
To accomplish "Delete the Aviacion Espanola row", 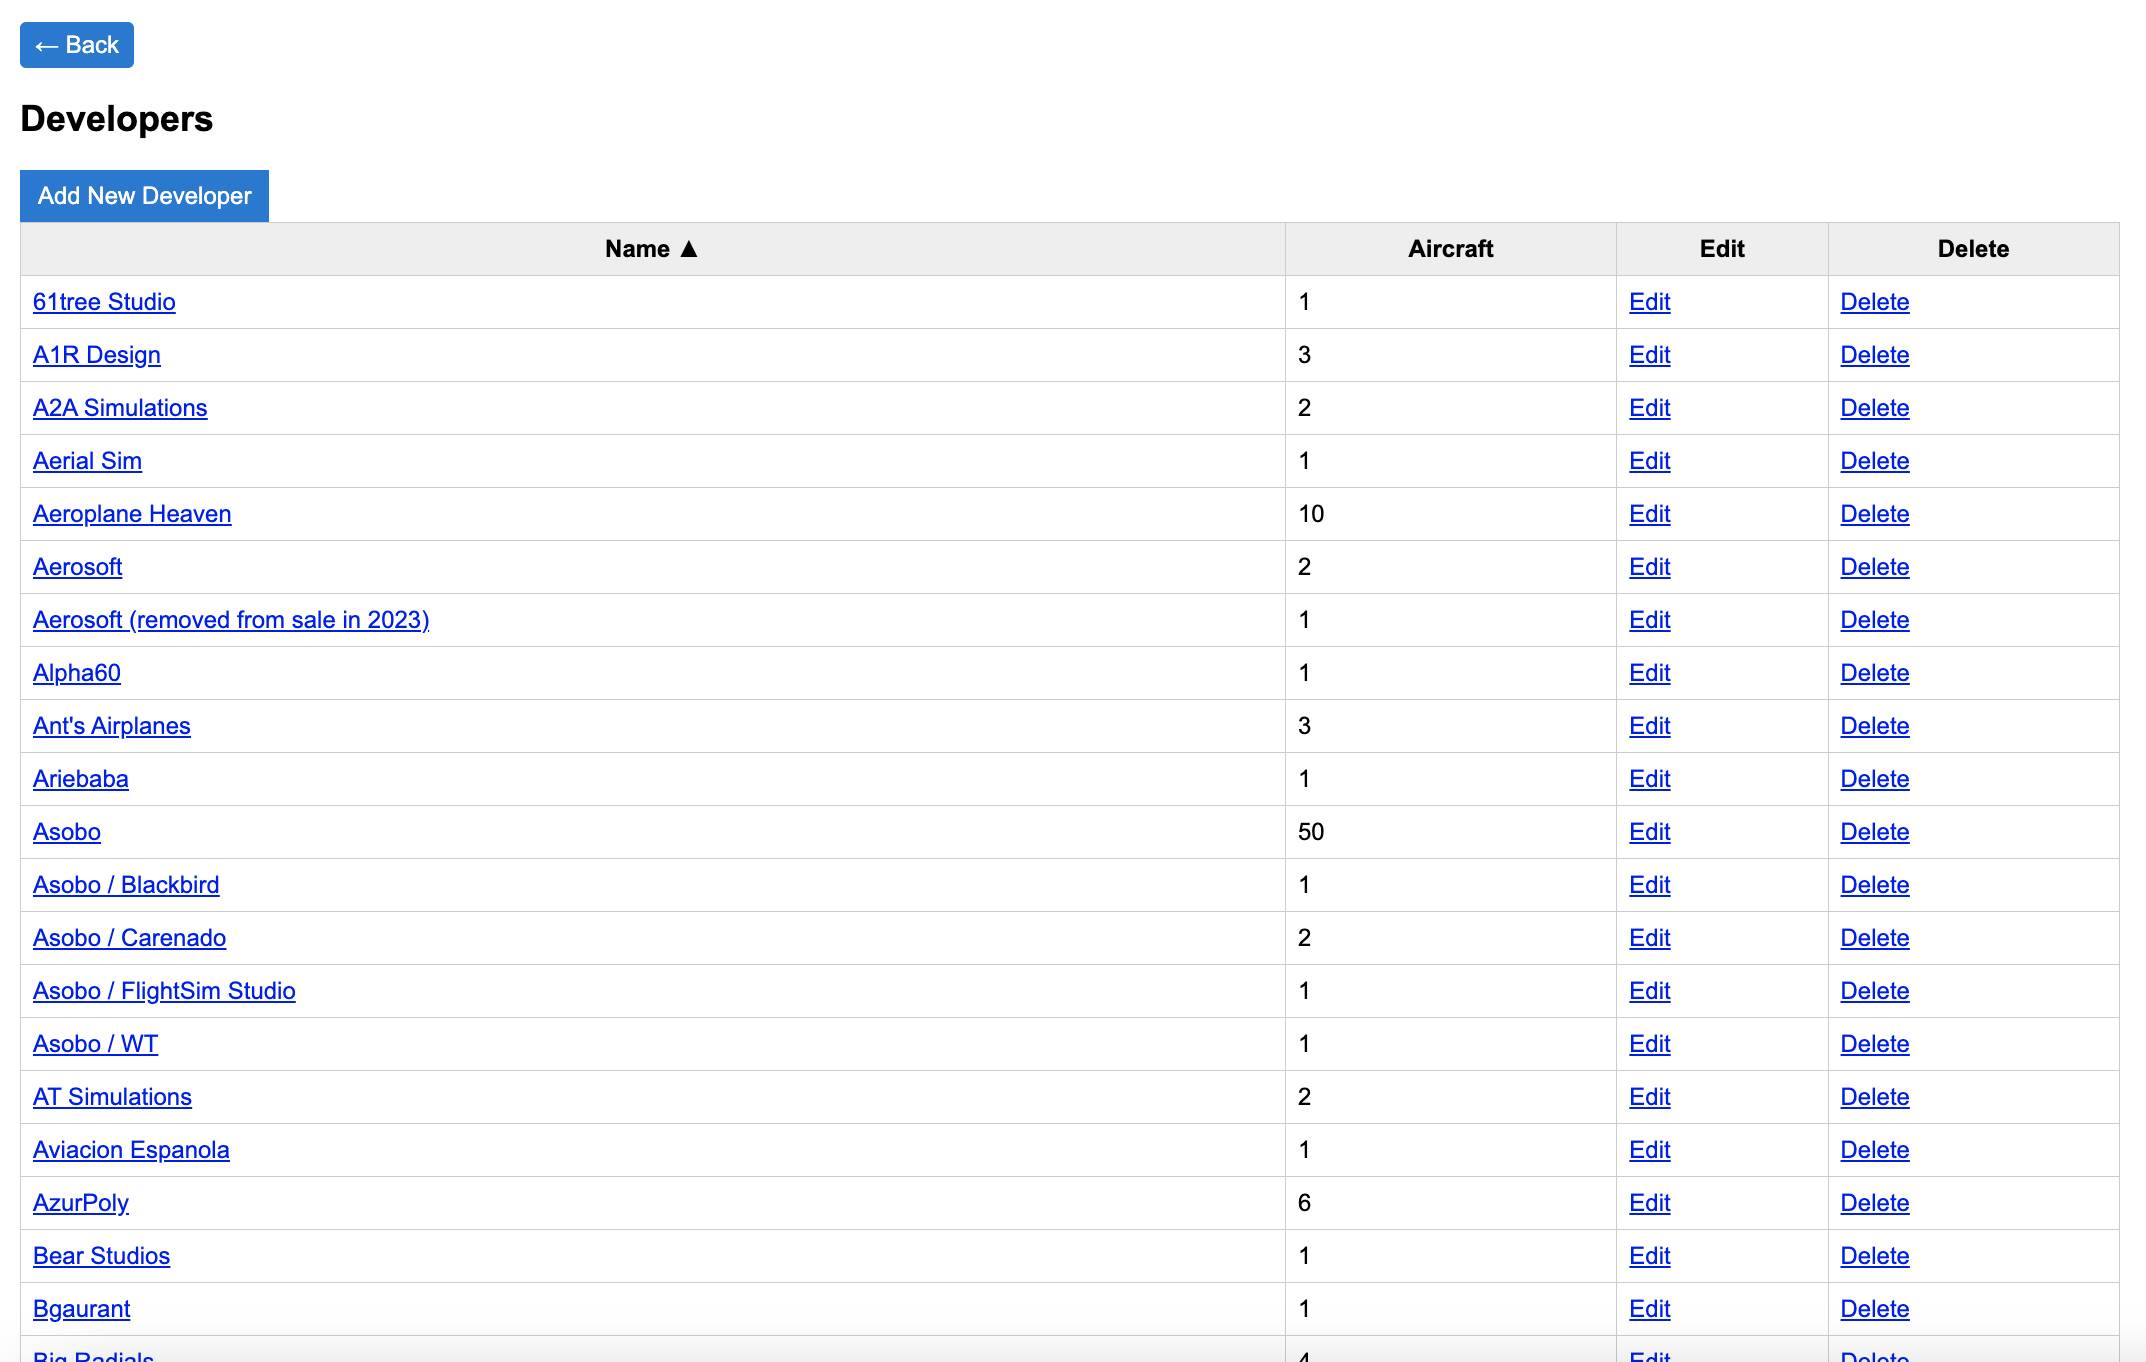I will click(1874, 1150).
